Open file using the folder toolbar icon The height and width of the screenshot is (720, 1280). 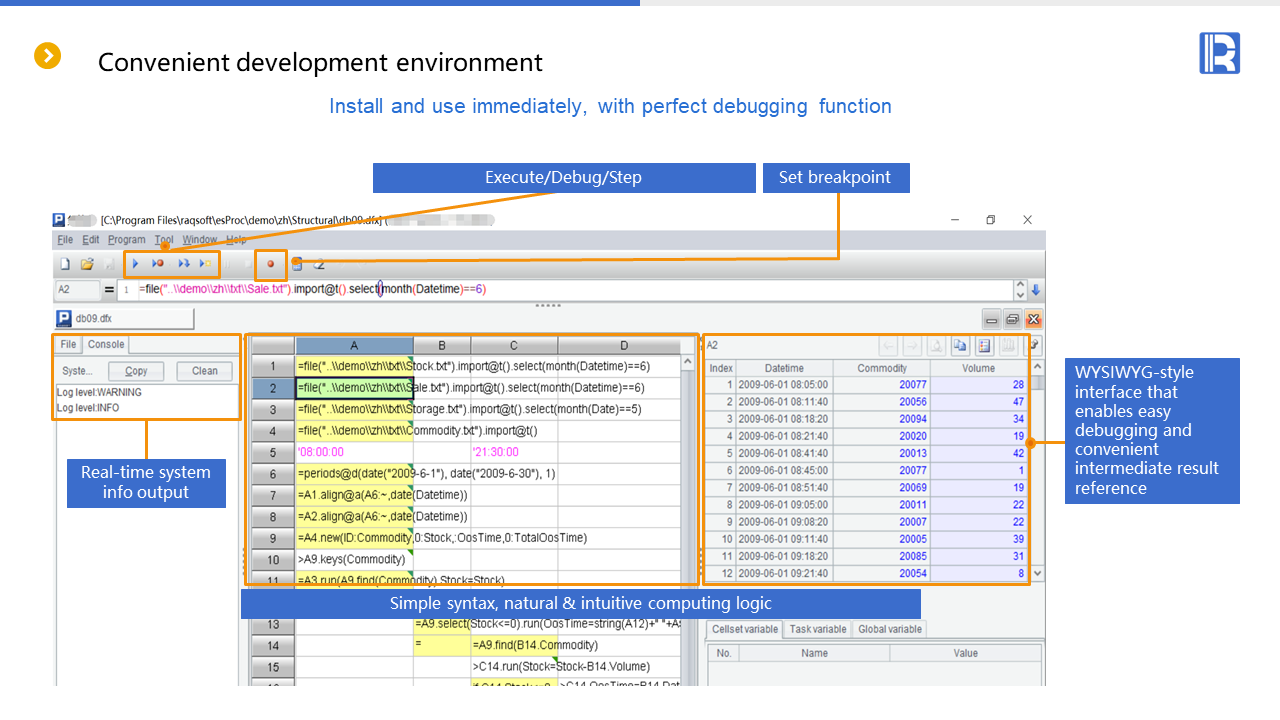click(x=87, y=264)
